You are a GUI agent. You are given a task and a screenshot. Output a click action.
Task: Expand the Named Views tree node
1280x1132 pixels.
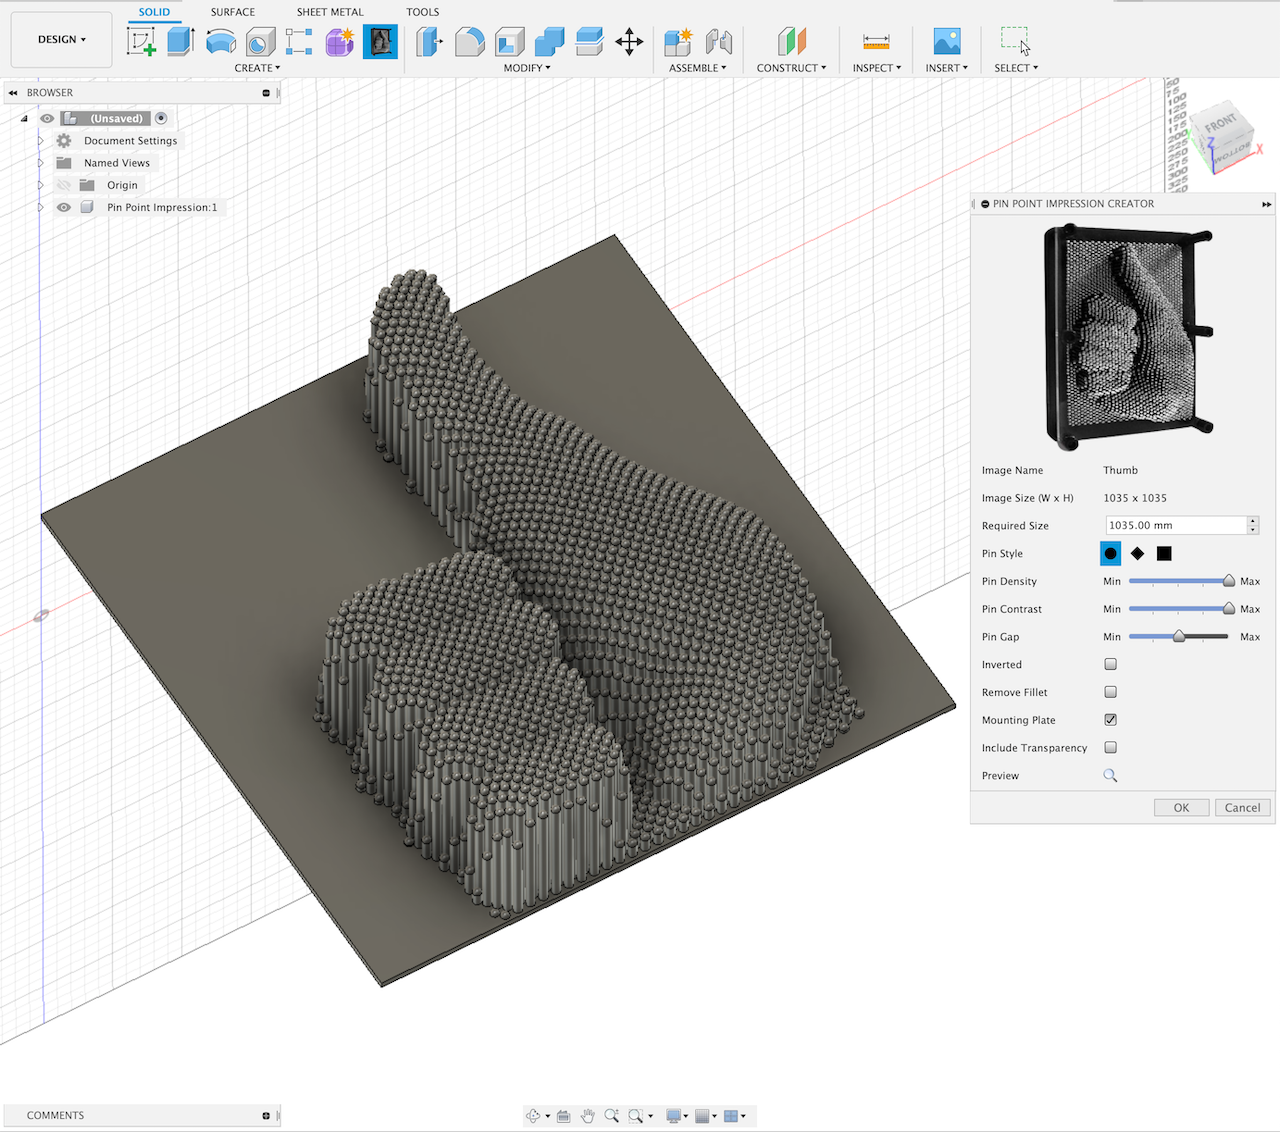[41, 163]
